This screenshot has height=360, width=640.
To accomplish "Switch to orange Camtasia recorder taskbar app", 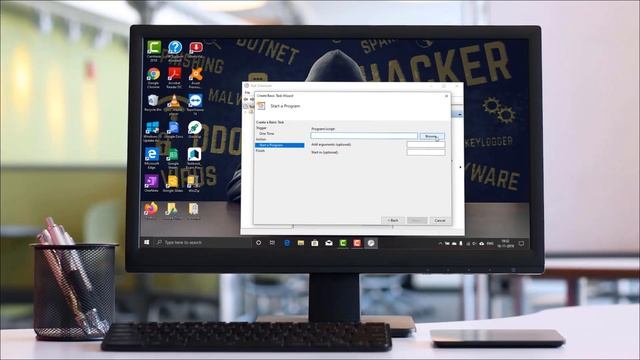I will coord(357,243).
